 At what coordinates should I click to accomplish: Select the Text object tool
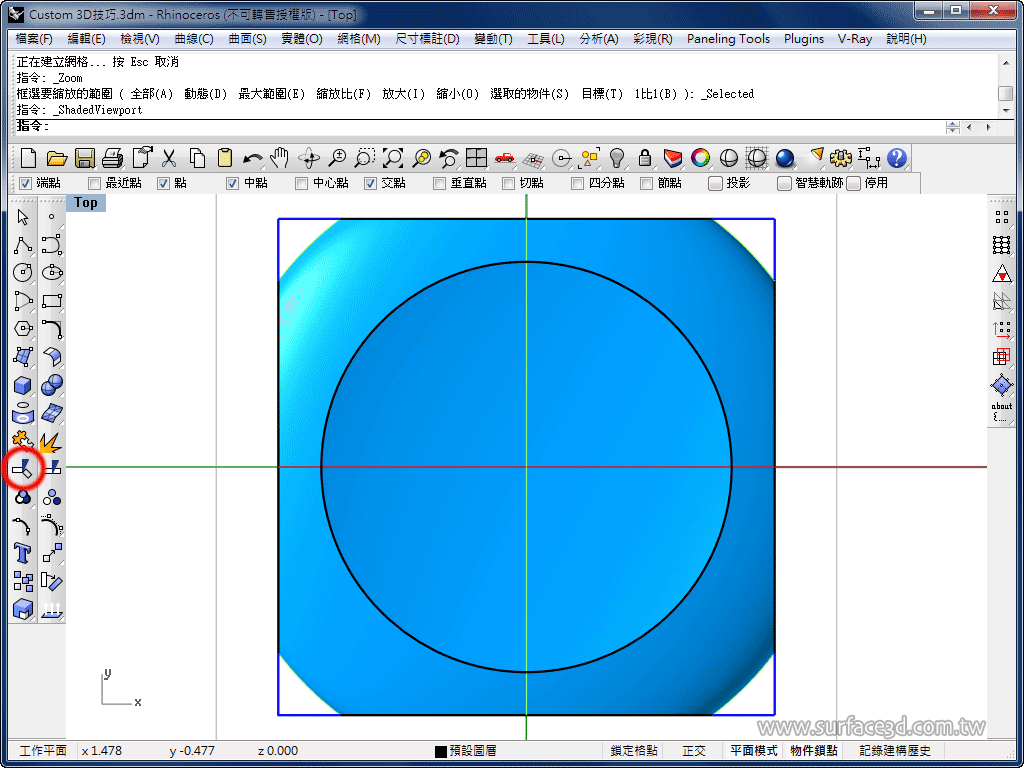tap(23, 553)
